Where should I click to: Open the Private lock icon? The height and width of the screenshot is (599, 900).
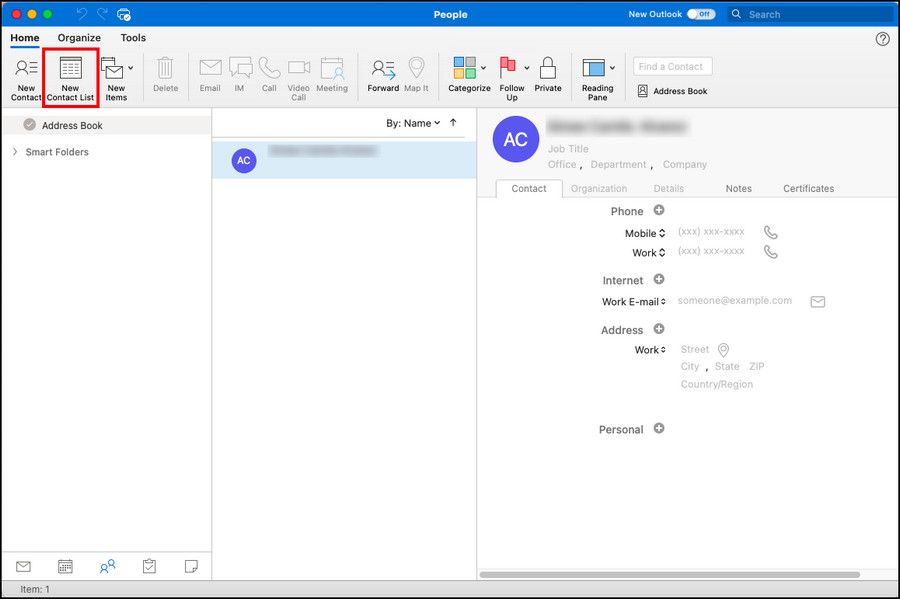point(547,77)
